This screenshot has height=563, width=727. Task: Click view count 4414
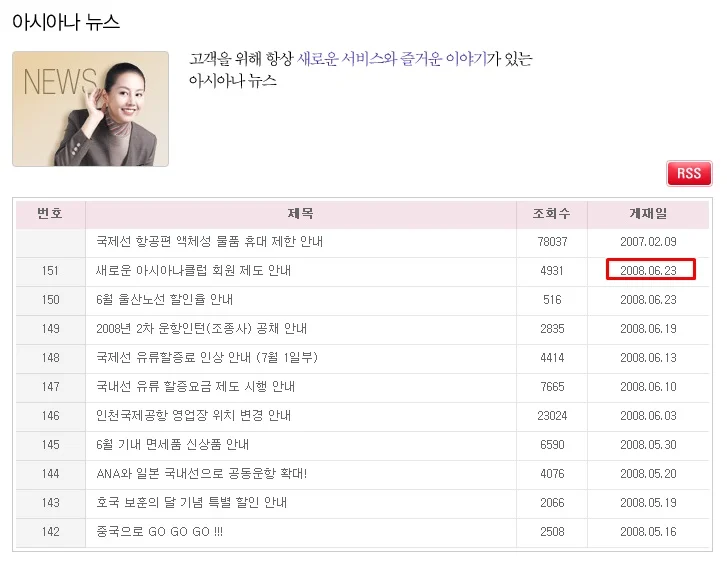pyautogui.click(x=552, y=358)
